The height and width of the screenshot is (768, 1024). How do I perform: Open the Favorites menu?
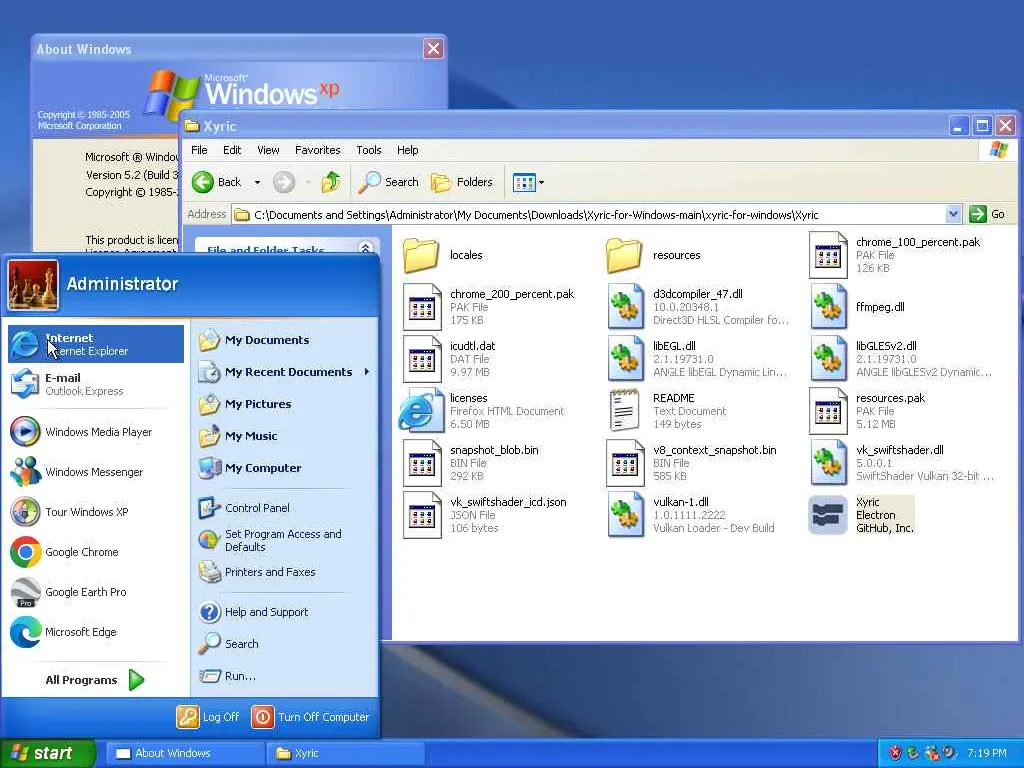pos(317,150)
